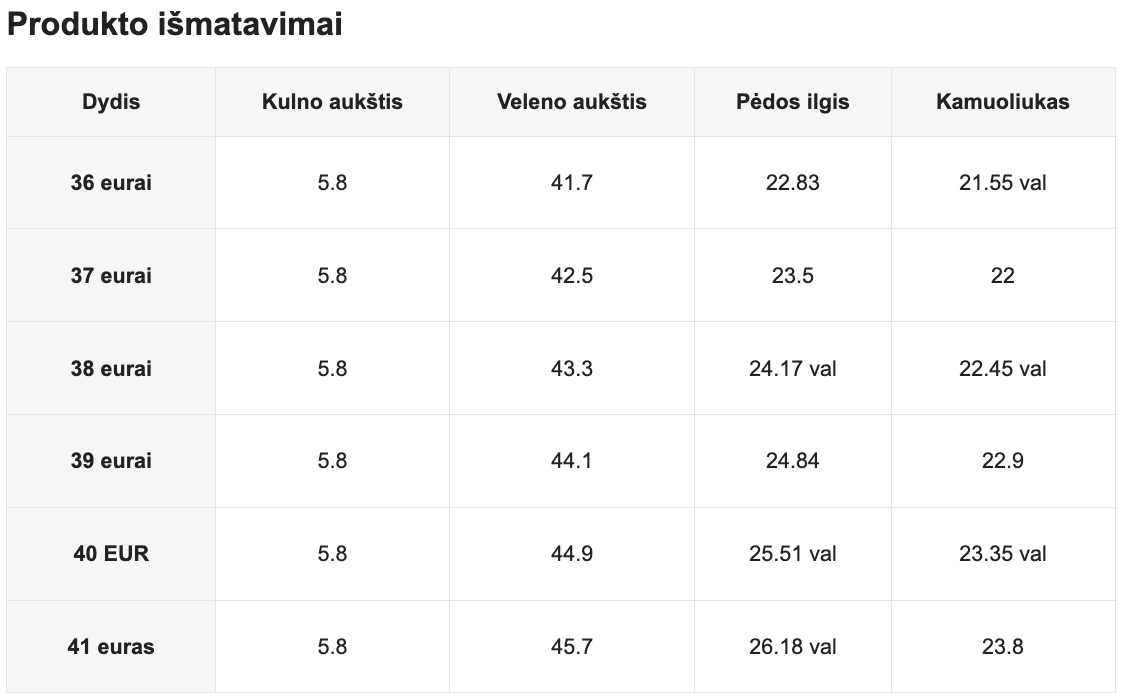
Task: Click the 23.35 val ball cell
Action: (x=1003, y=554)
